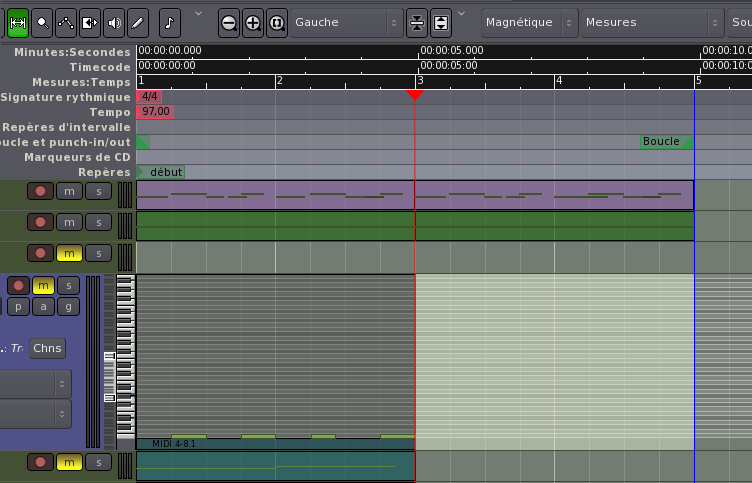Viewport: 752px width, 483px height.
Task: Click the zoom out button
Action: coord(229,21)
